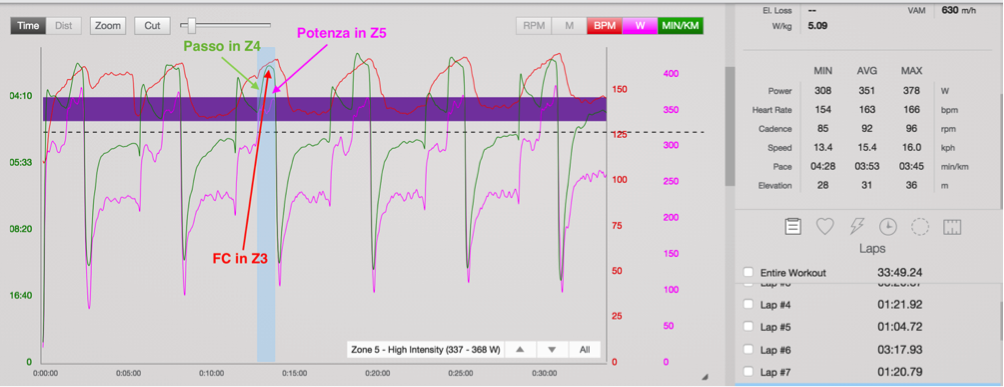
Task: Toggle the BPM heart rate series
Action: 603,26
